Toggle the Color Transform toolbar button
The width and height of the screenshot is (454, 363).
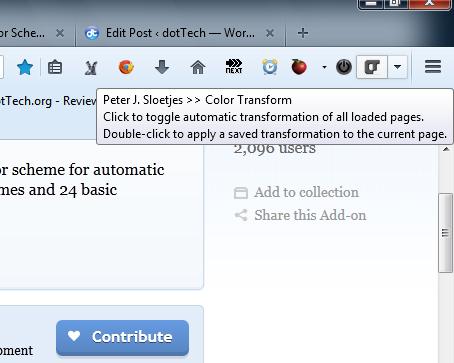click(372, 67)
